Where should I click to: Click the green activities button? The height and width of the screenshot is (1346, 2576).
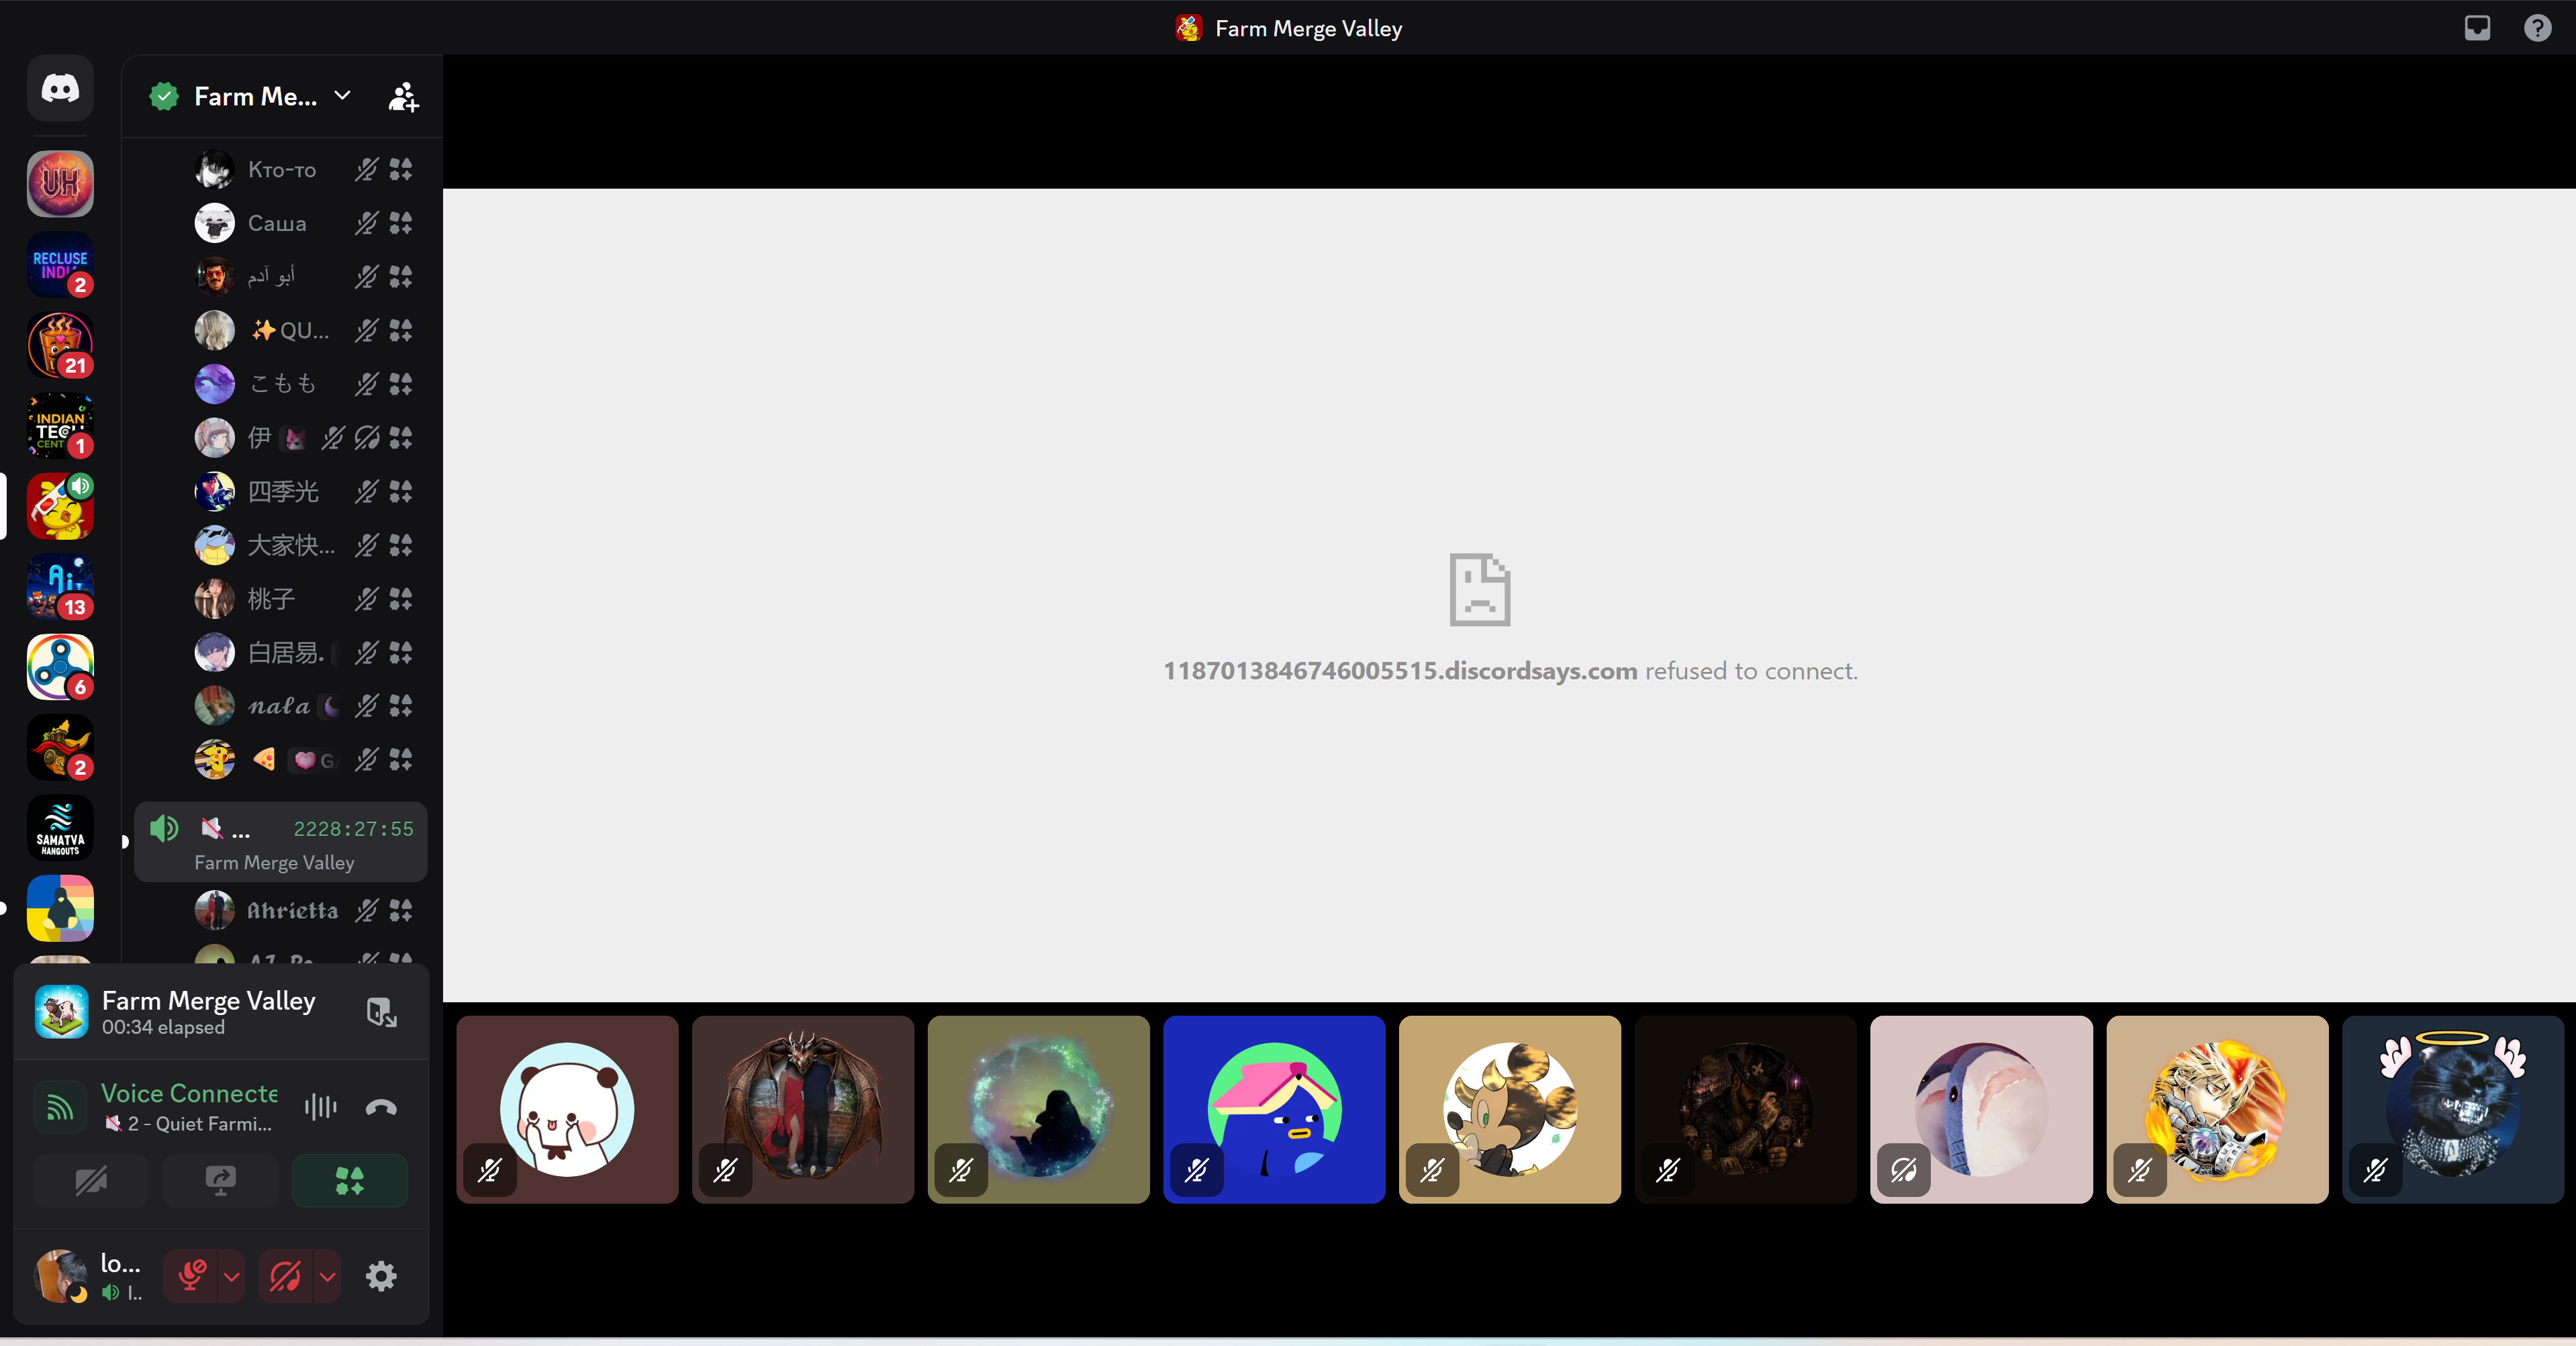349,1181
